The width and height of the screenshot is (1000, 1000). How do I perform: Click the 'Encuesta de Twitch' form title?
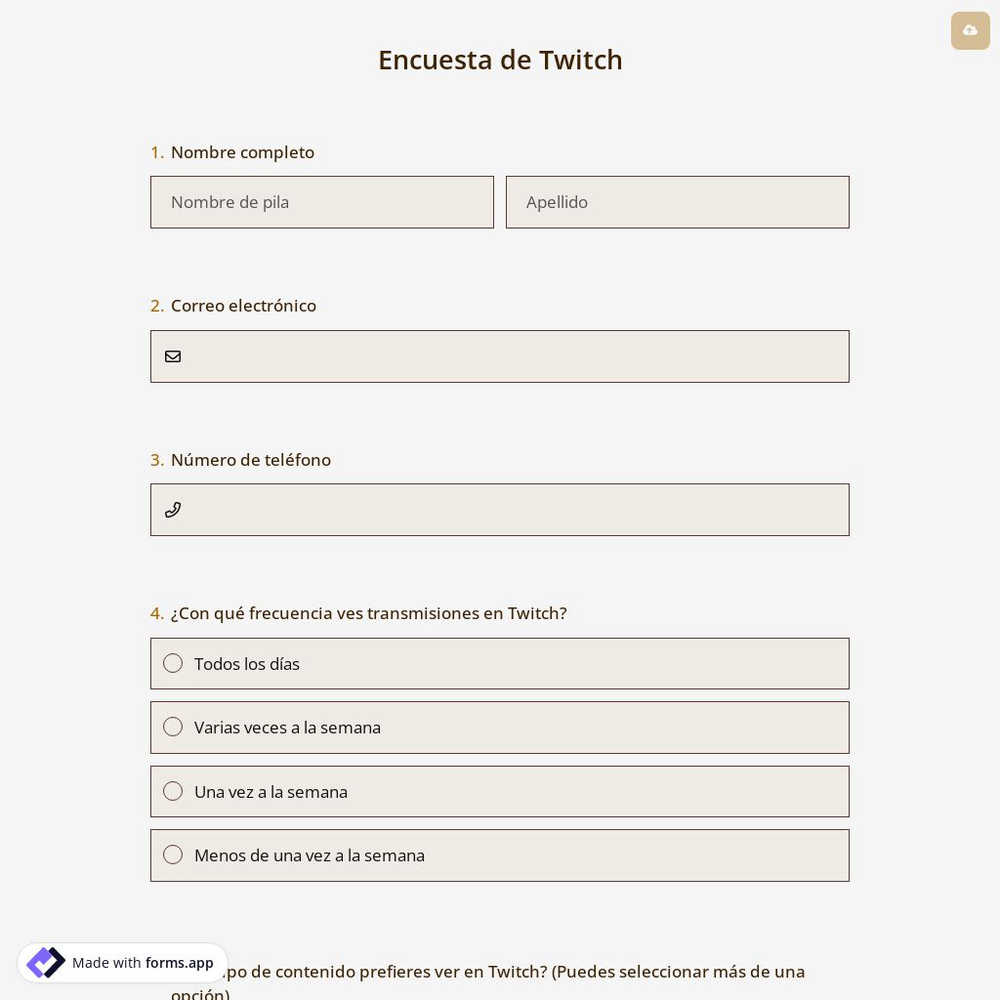point(500,60)
